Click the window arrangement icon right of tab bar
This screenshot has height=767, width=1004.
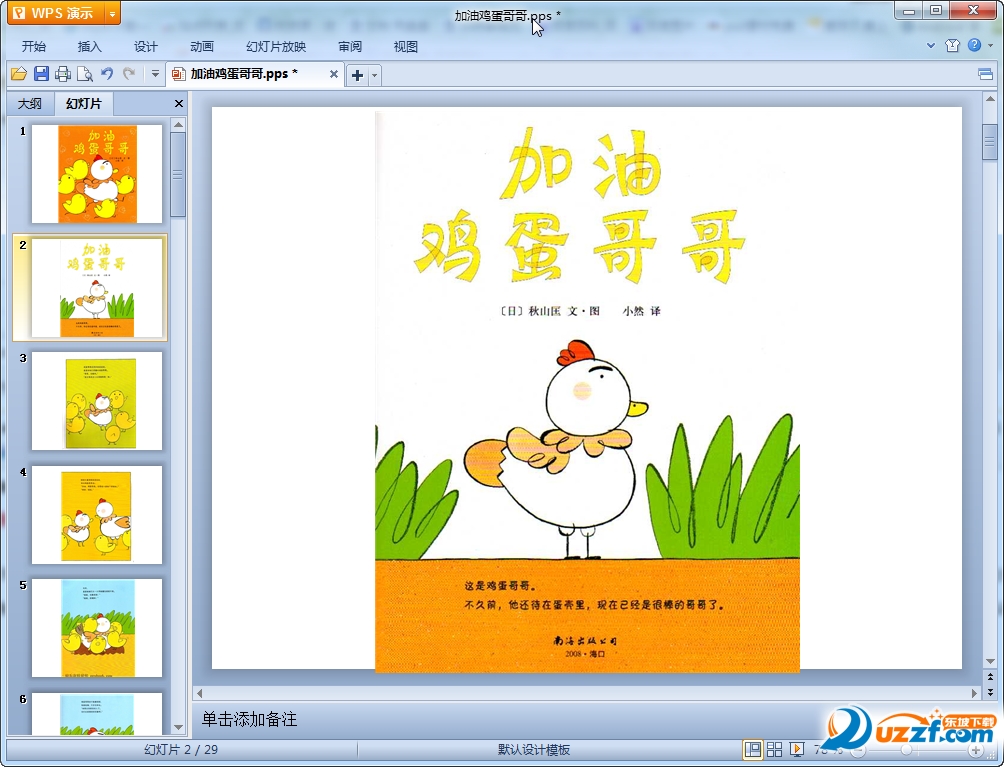[985, 74]
